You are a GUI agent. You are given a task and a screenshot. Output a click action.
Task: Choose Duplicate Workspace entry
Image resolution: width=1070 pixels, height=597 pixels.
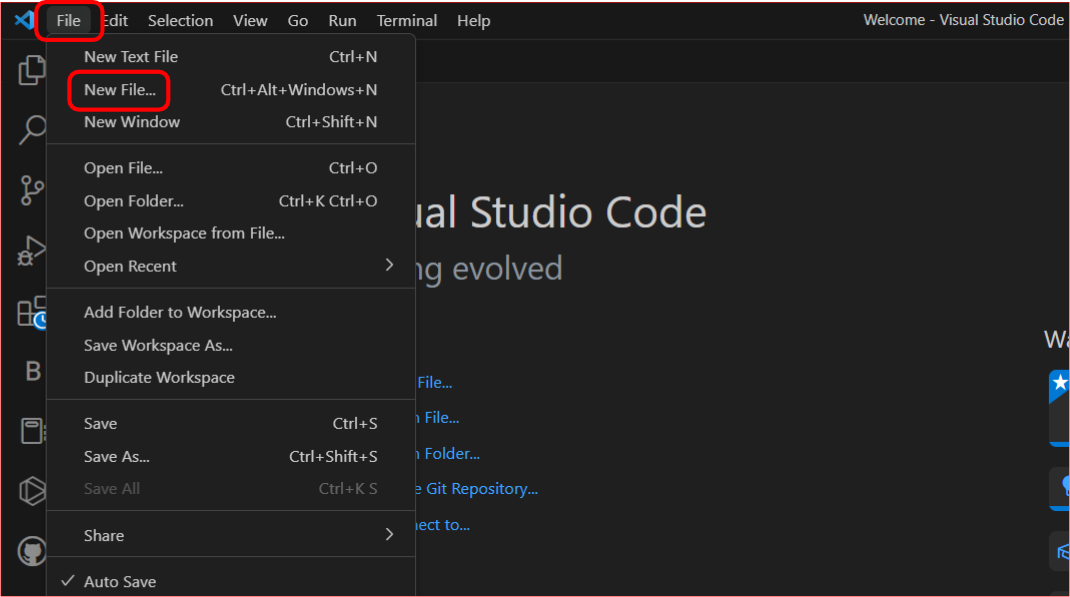231,377
